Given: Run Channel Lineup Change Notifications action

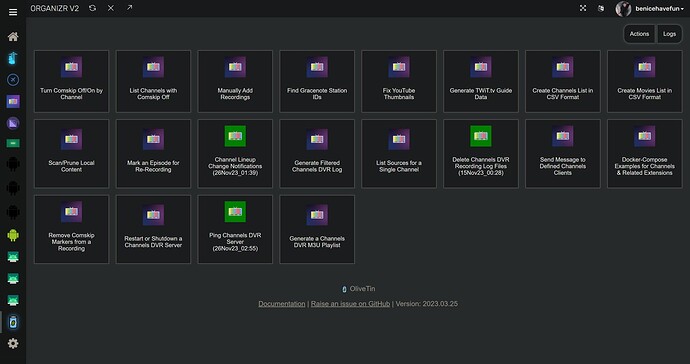Looking at the screenshot, I should pos(235,154).
